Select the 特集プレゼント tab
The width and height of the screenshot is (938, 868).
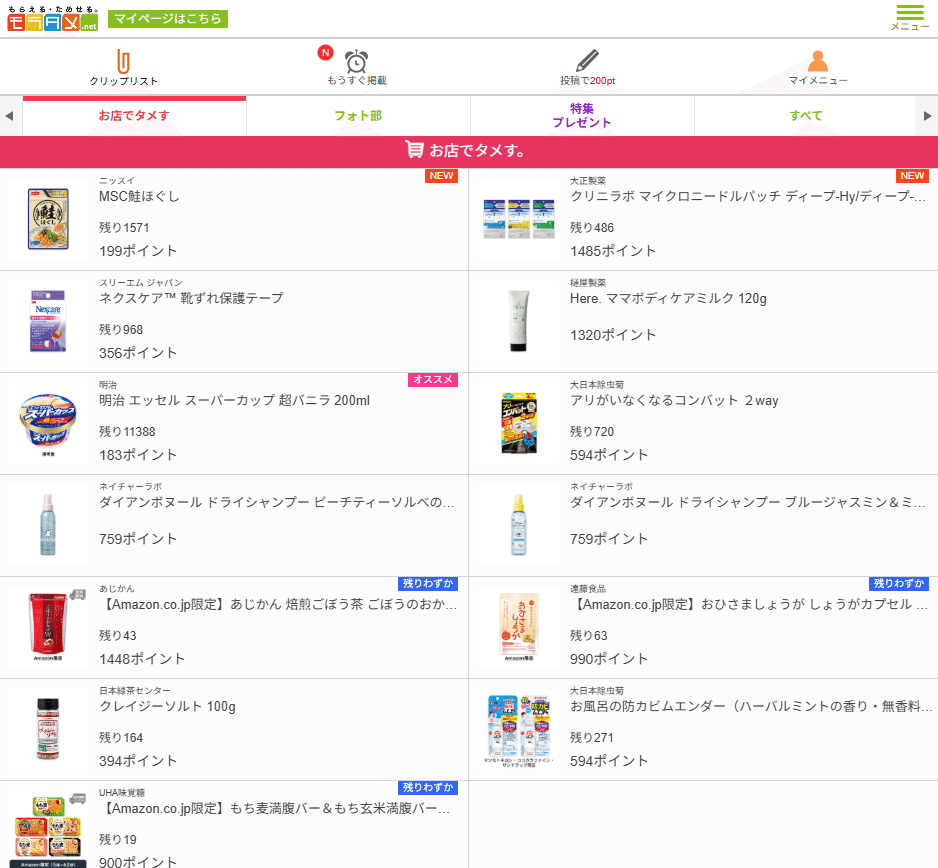[582, 115]
